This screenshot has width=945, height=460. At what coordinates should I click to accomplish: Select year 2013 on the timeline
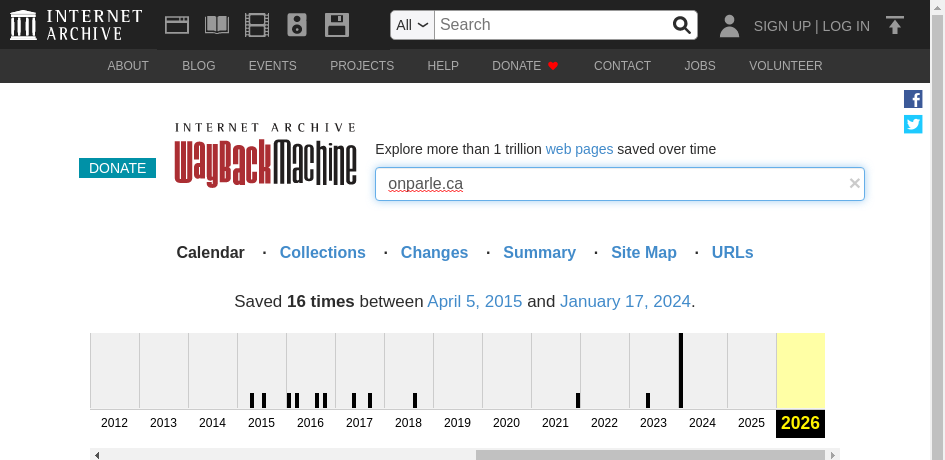163,423
